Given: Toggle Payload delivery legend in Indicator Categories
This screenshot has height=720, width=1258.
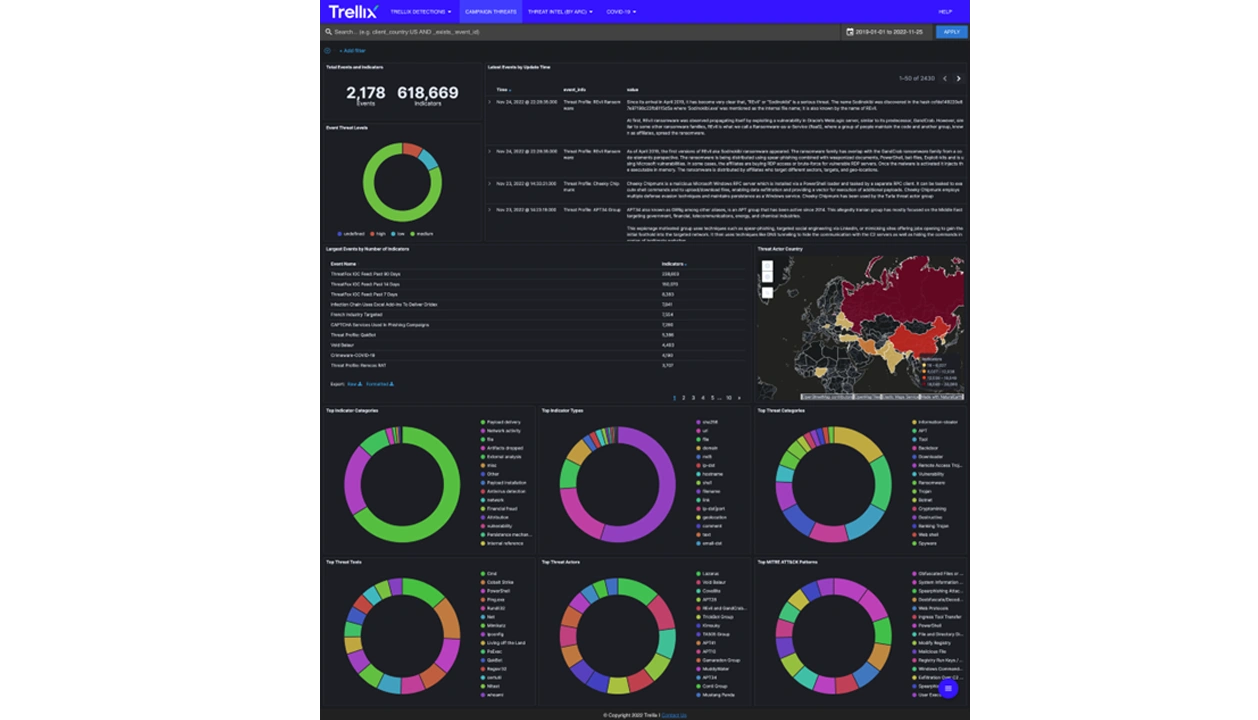Looking at the screenshot, I should (x=501, y=422).
